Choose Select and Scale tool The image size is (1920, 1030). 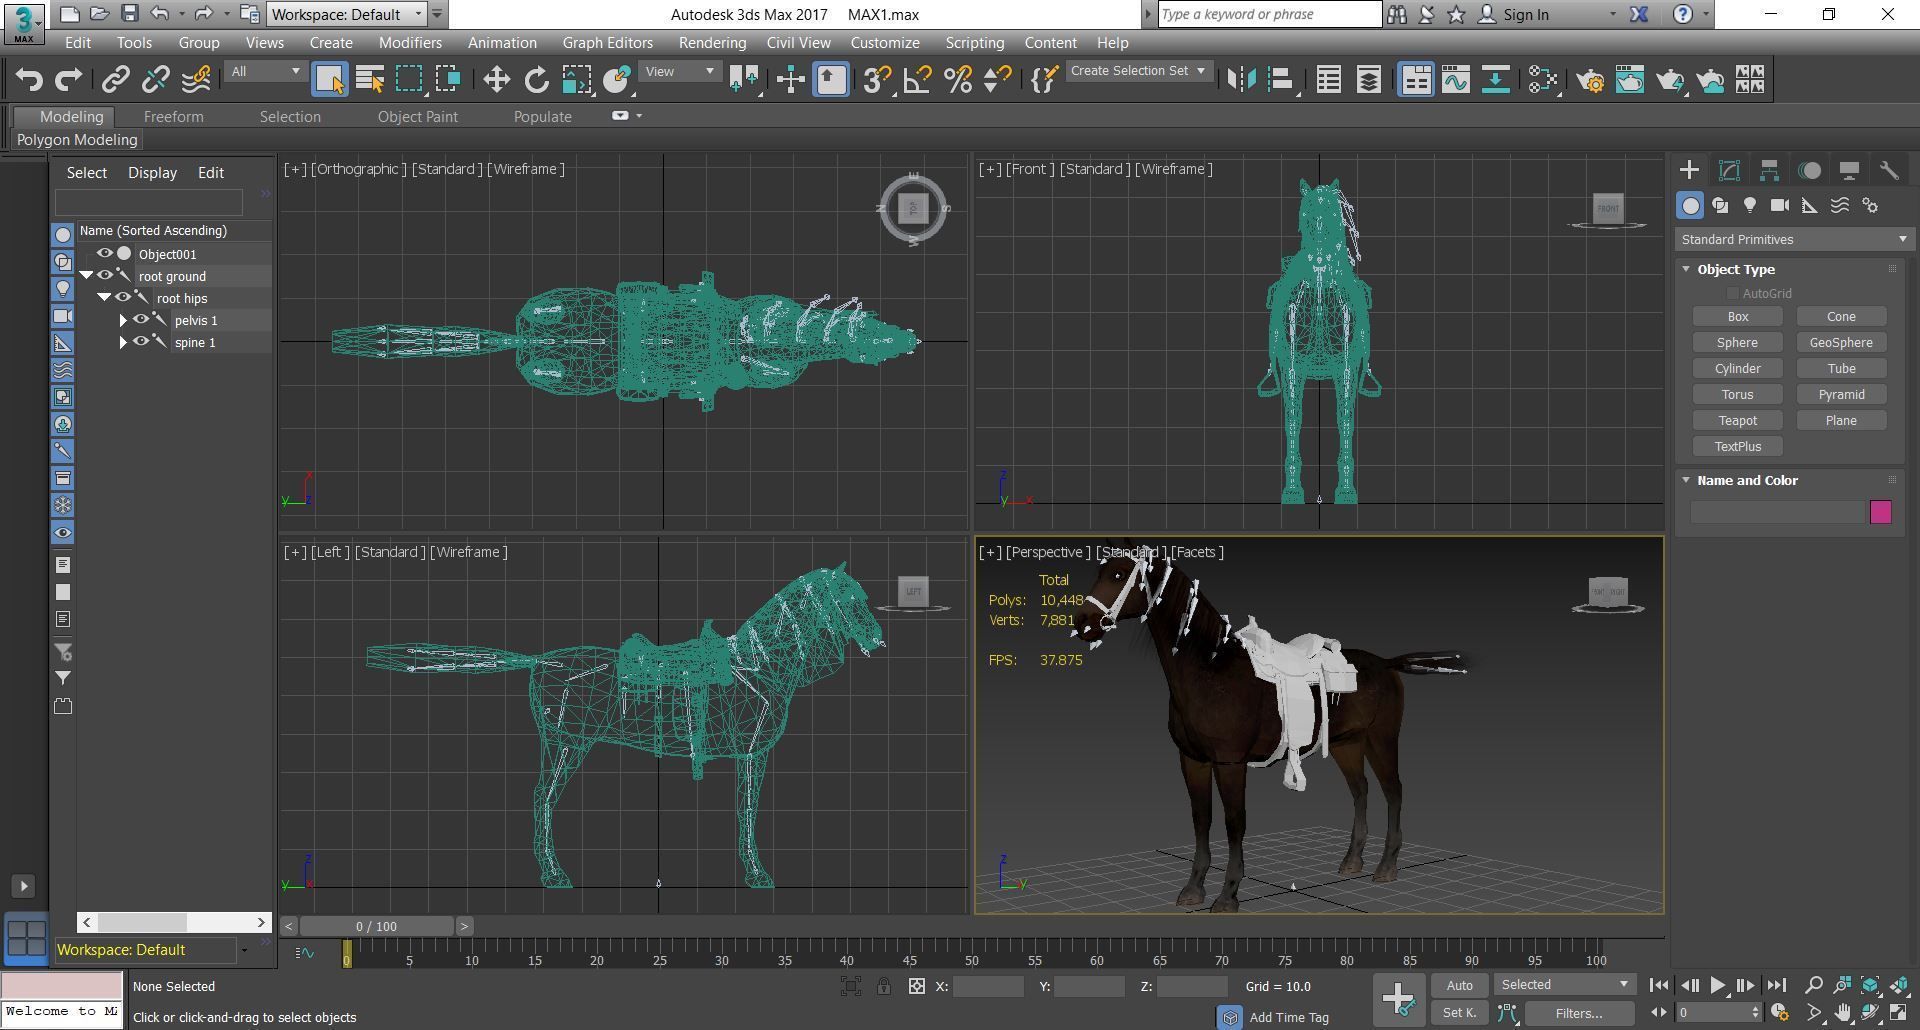[576, 80]
